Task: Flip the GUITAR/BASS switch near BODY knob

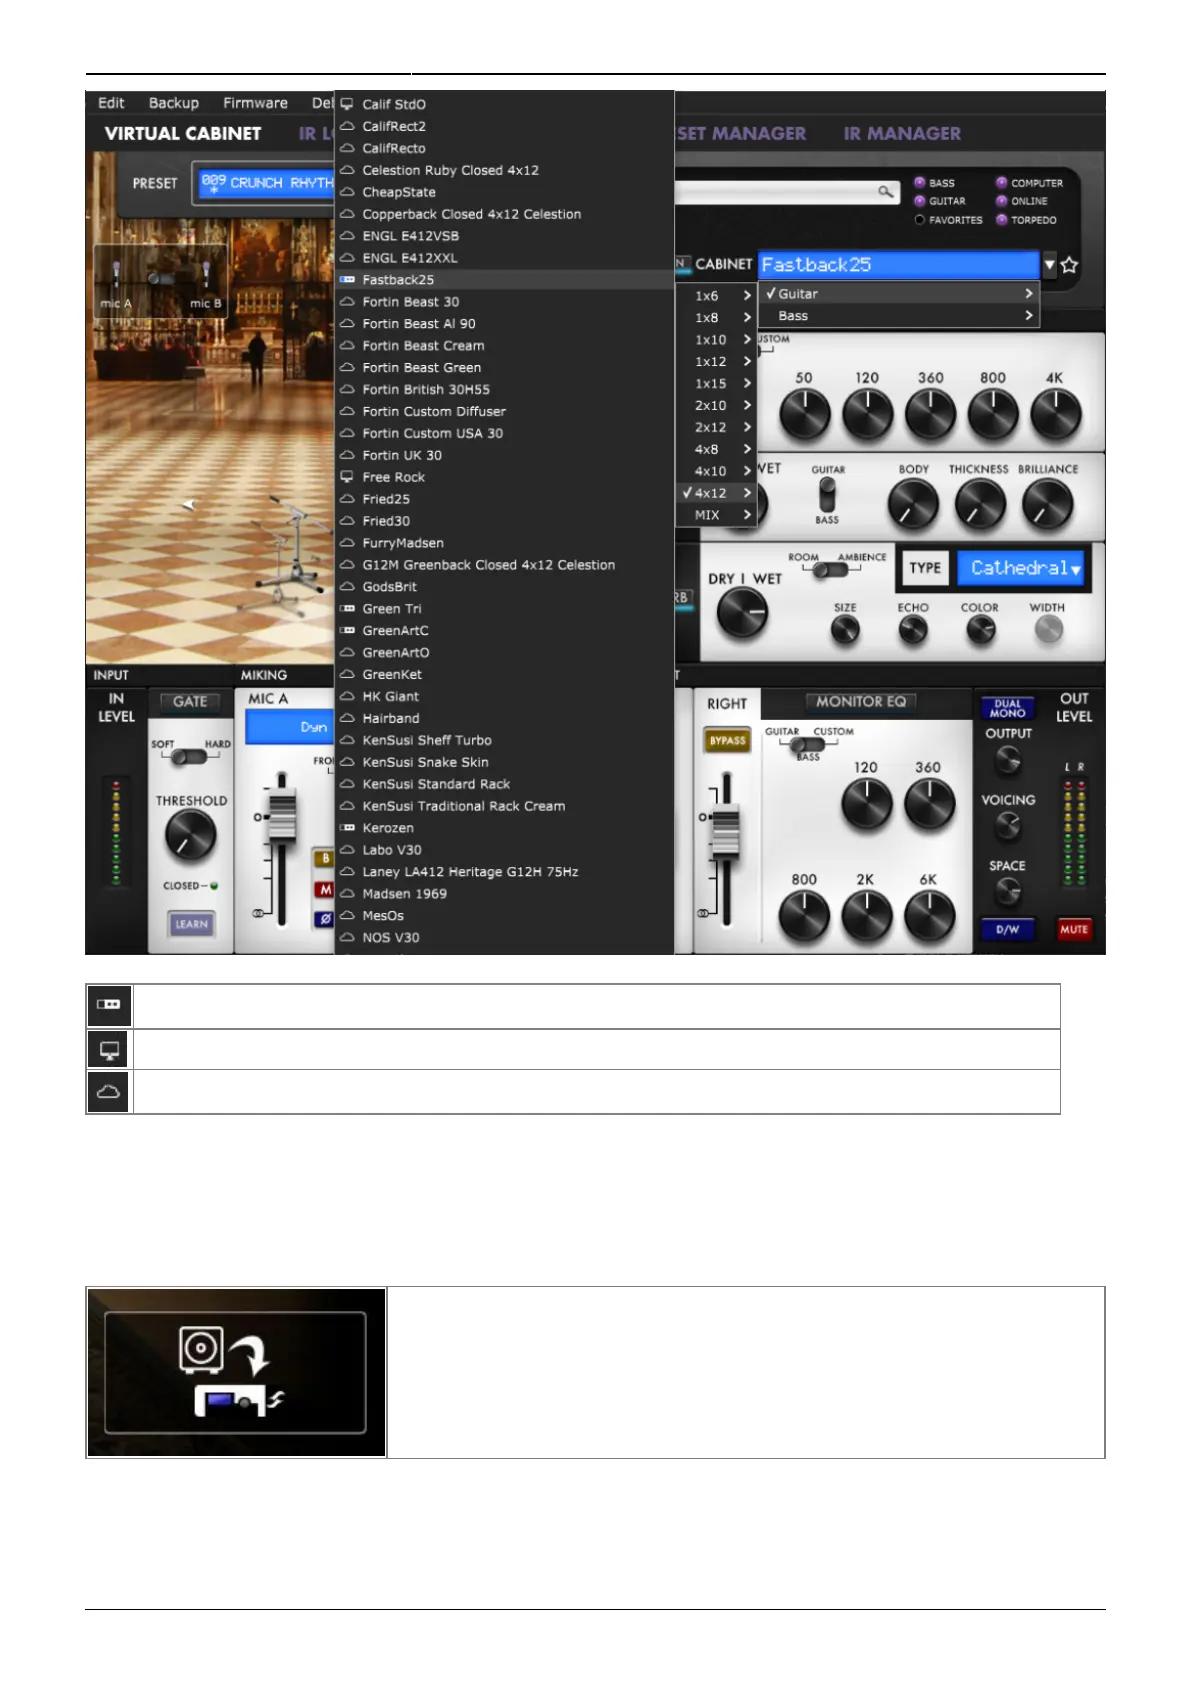Action: (x=827, y=495)
